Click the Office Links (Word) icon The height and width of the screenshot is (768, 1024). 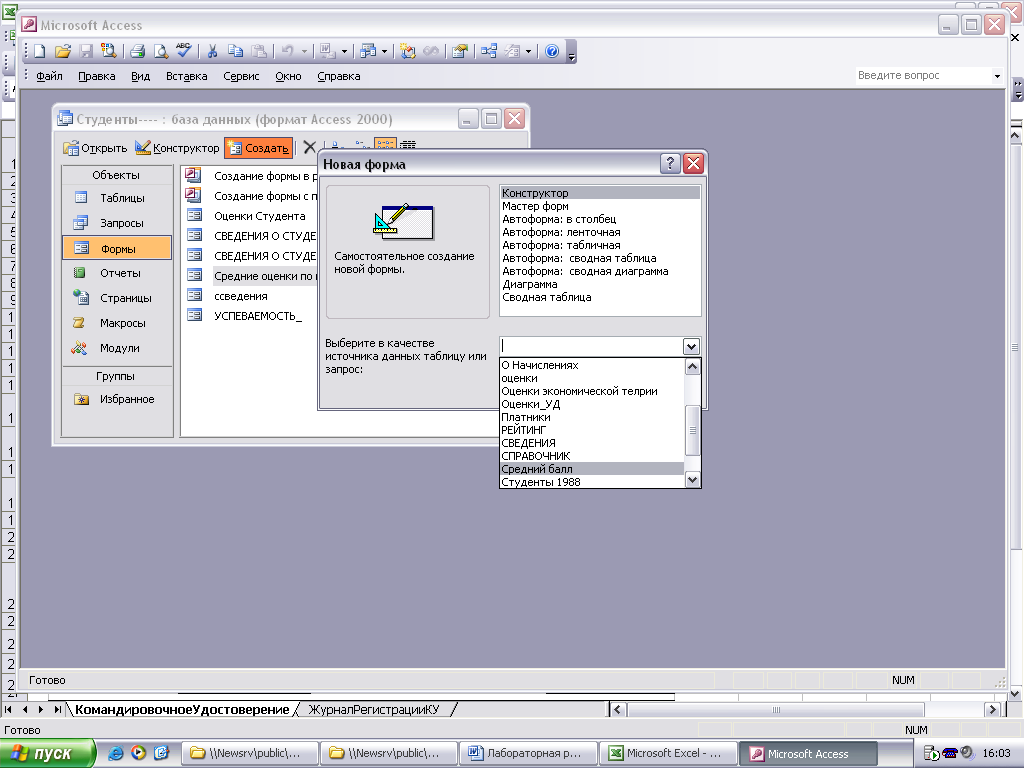[x=328, y=51]
